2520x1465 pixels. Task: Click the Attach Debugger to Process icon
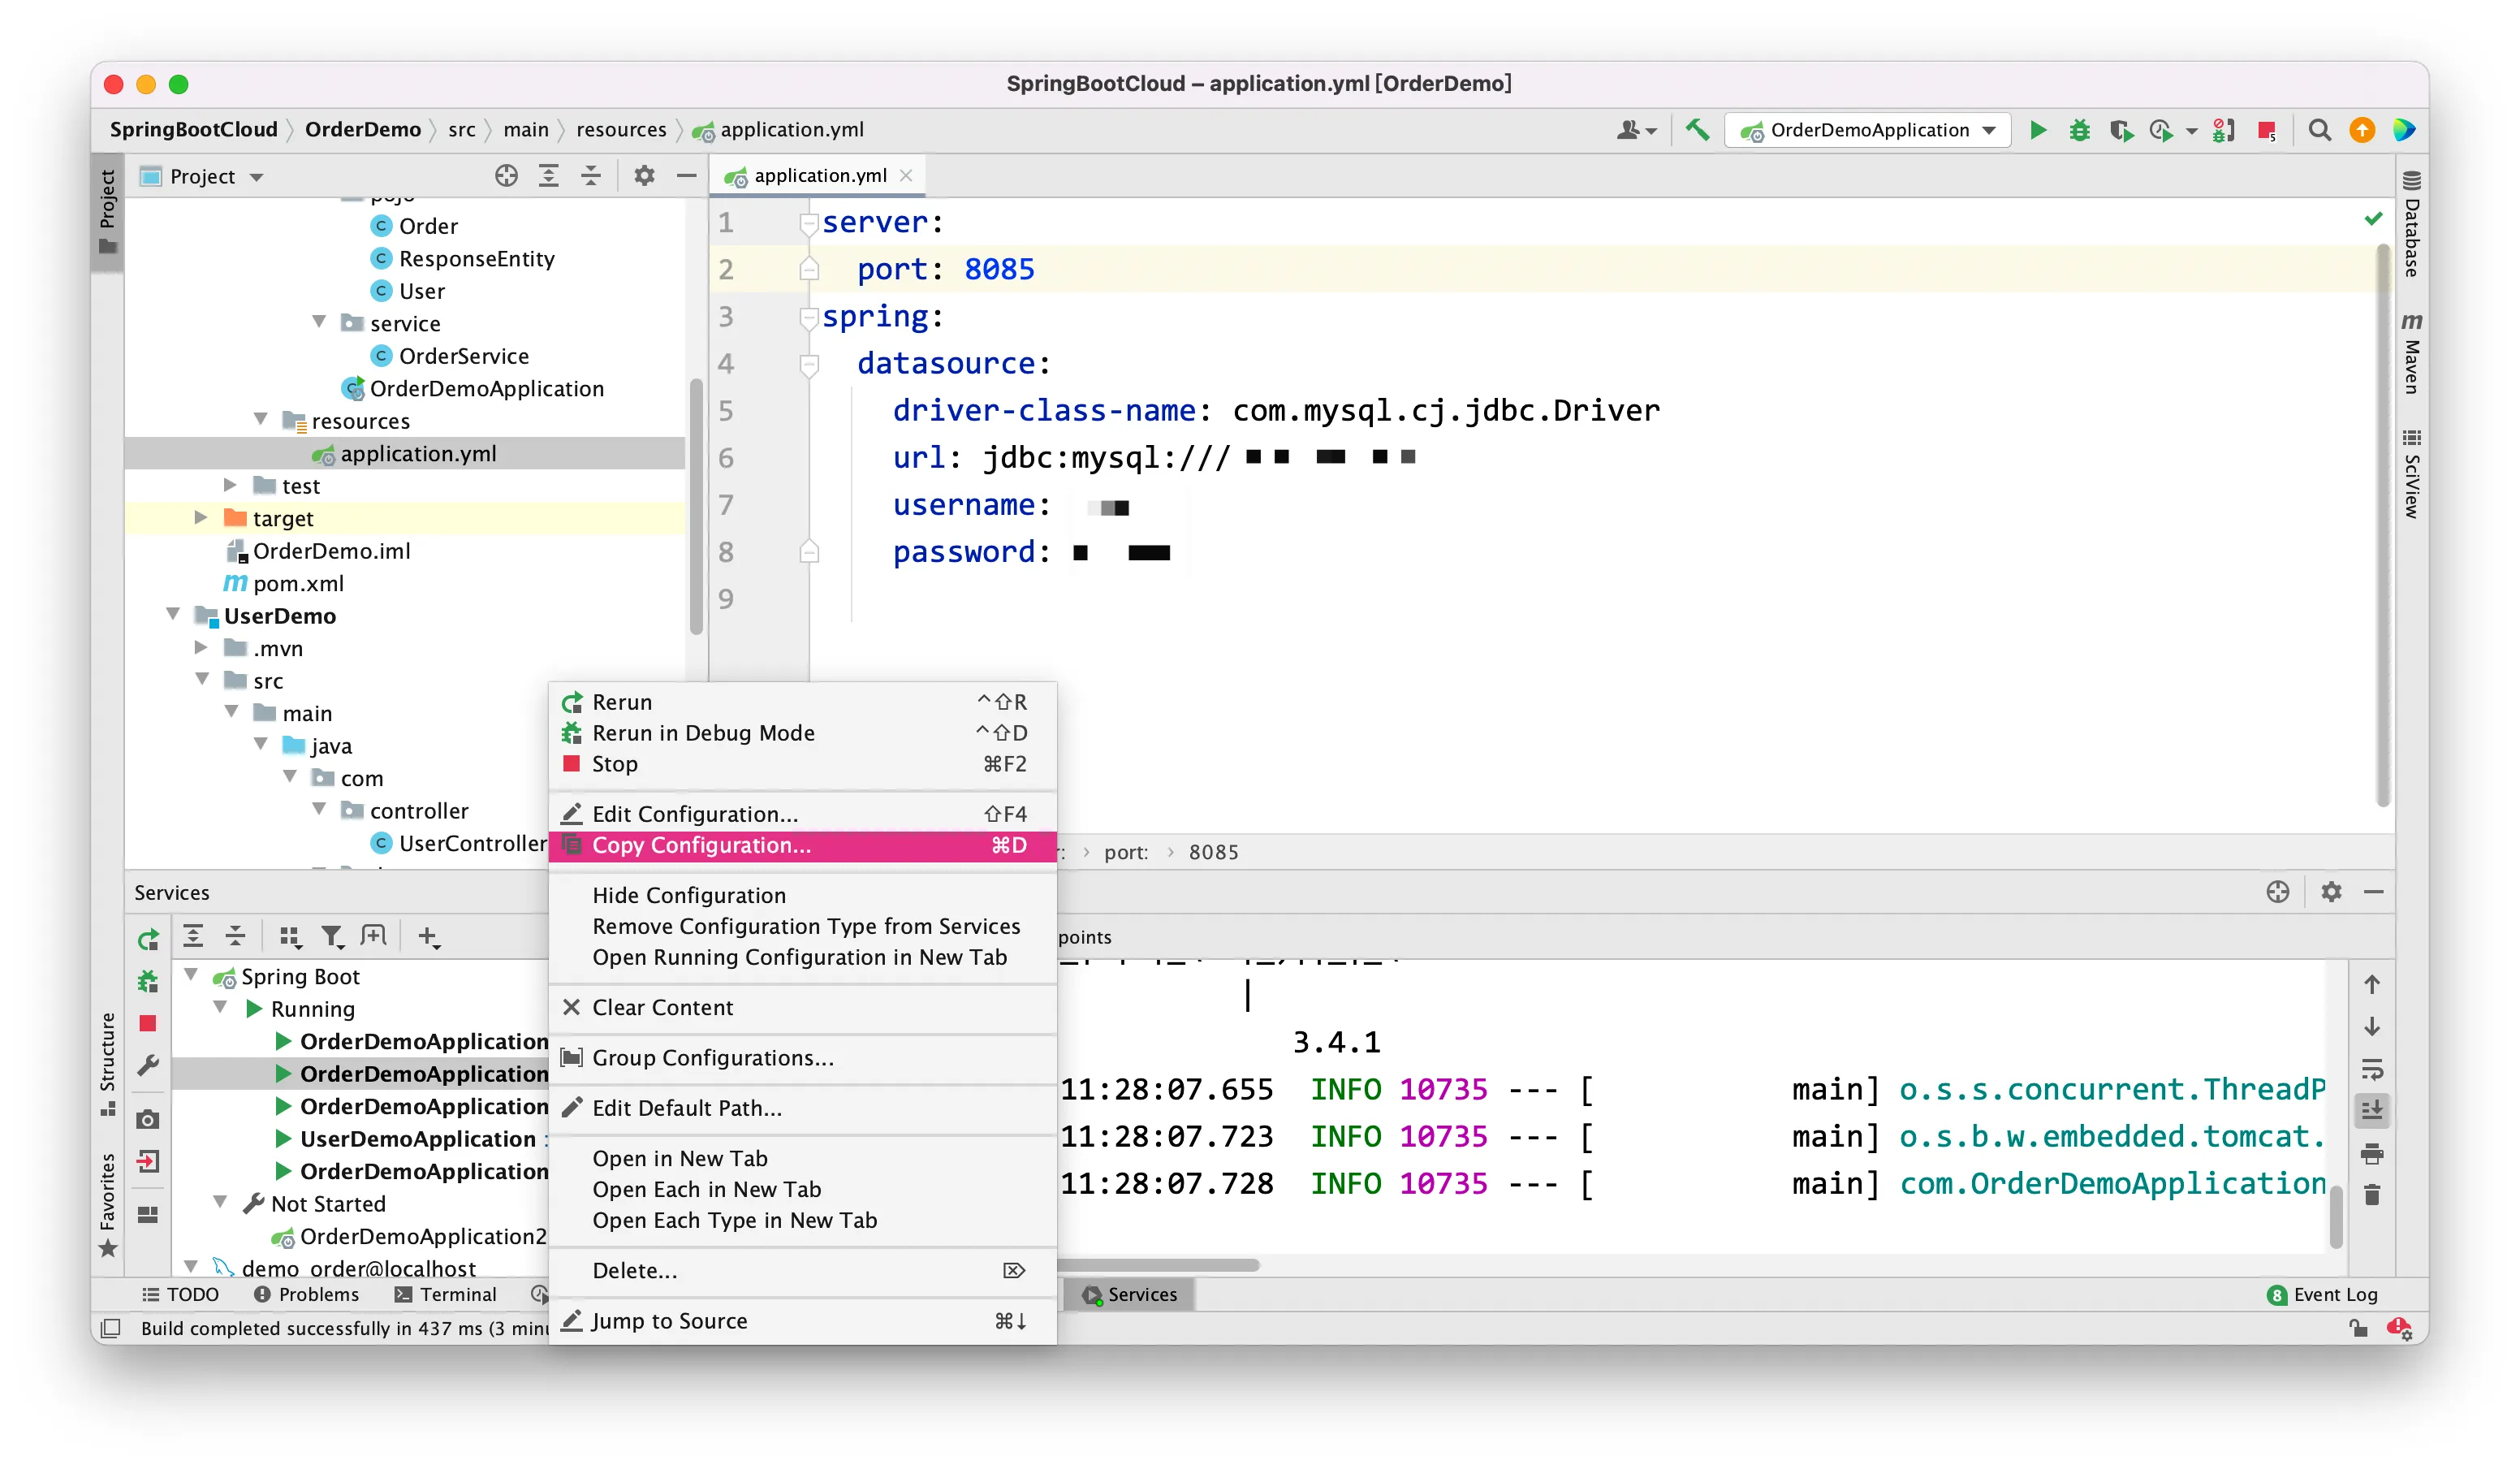point(2223,130)
